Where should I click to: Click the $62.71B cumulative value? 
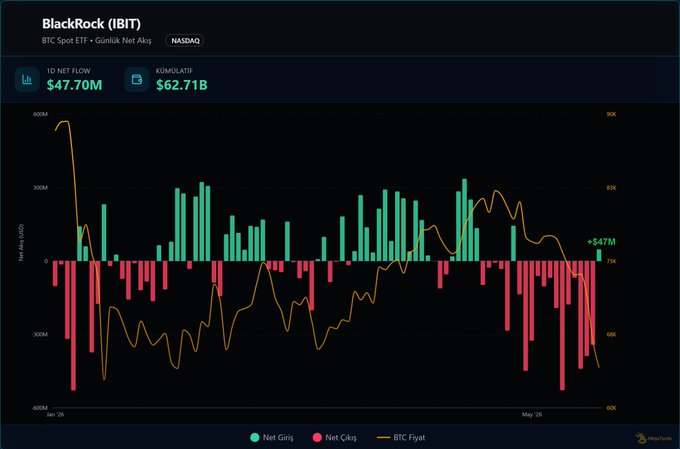[x=182, y=85]
